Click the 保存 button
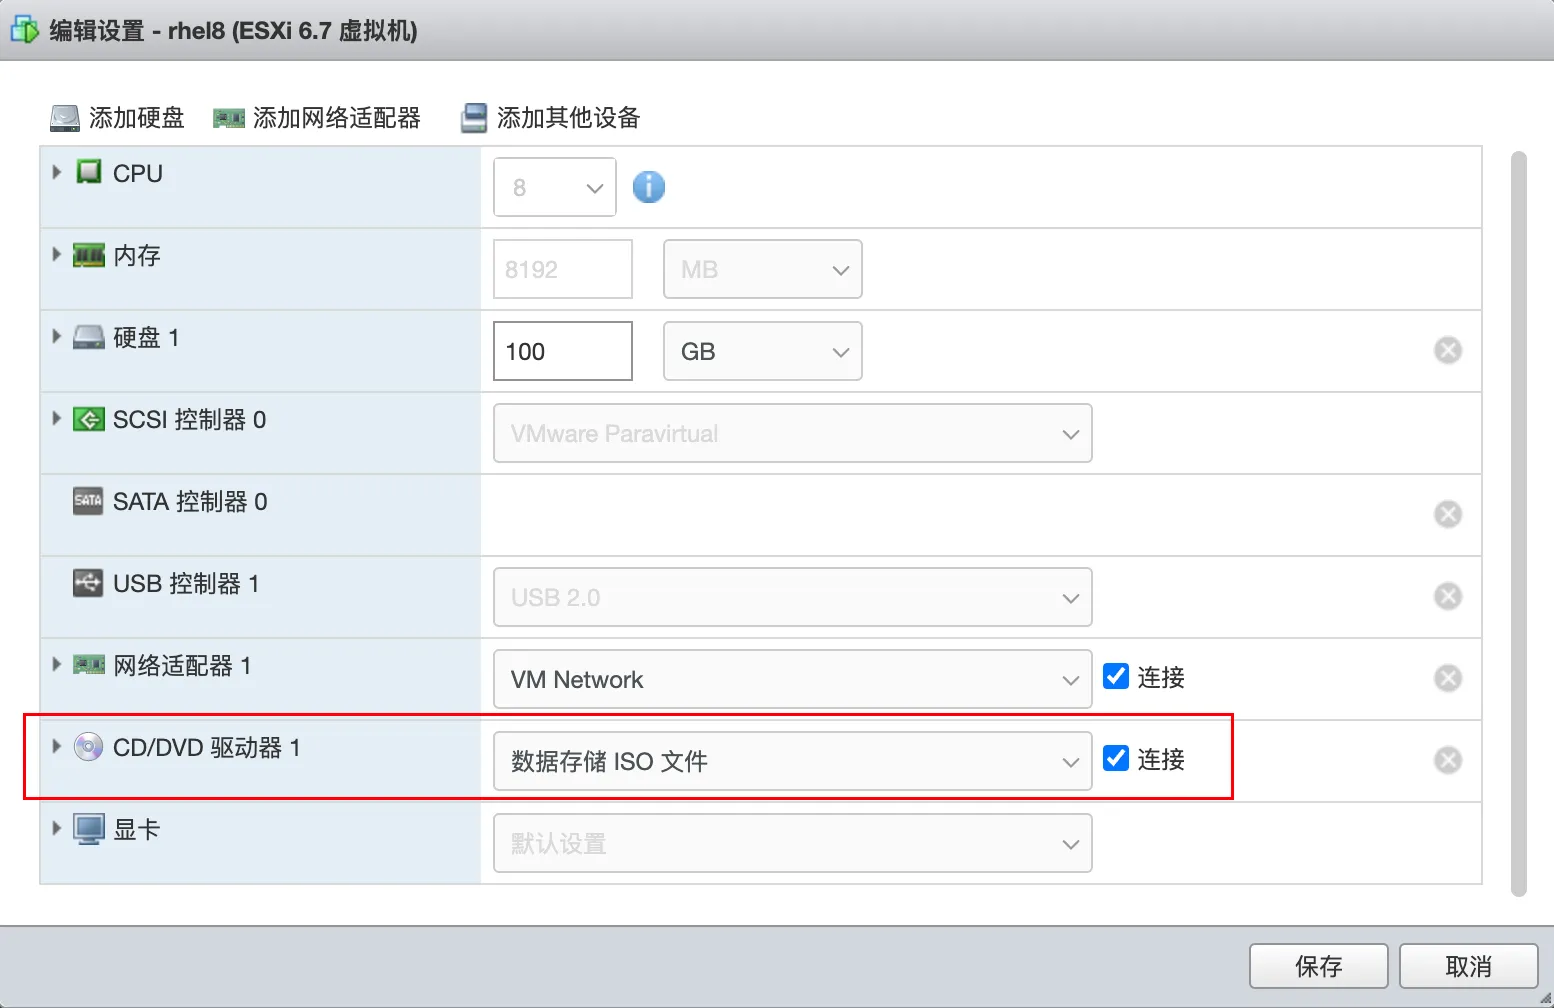Image resolution: width=1554 pixels, height=1008 pixels. point(1318,966)
